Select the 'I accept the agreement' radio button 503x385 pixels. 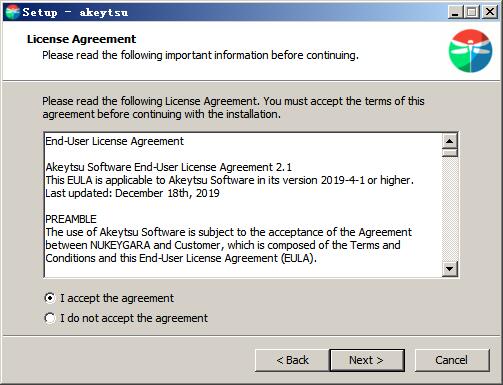point(50,298)
